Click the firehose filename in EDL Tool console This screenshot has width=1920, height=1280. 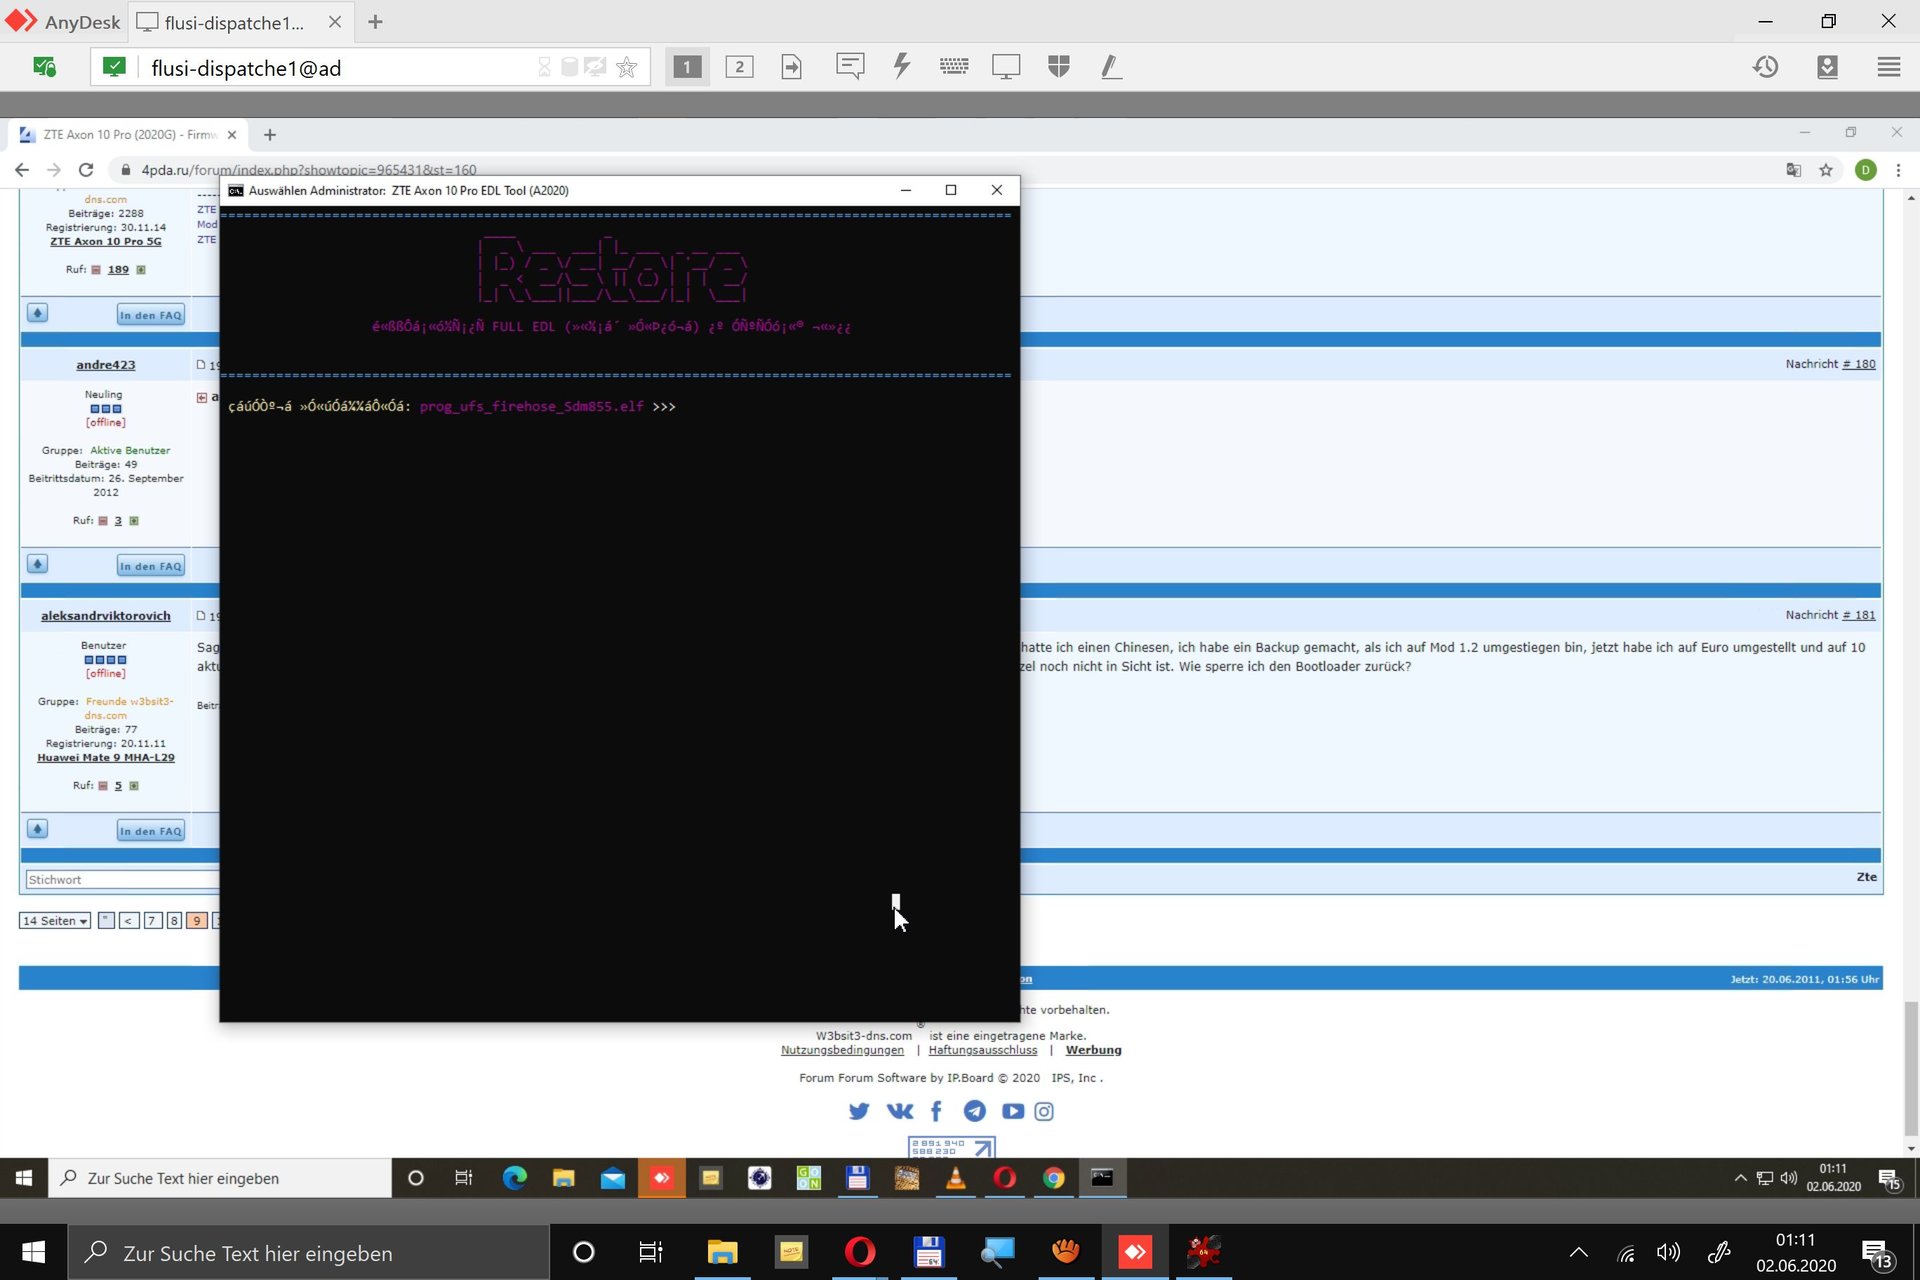click(x=532, y=407)
